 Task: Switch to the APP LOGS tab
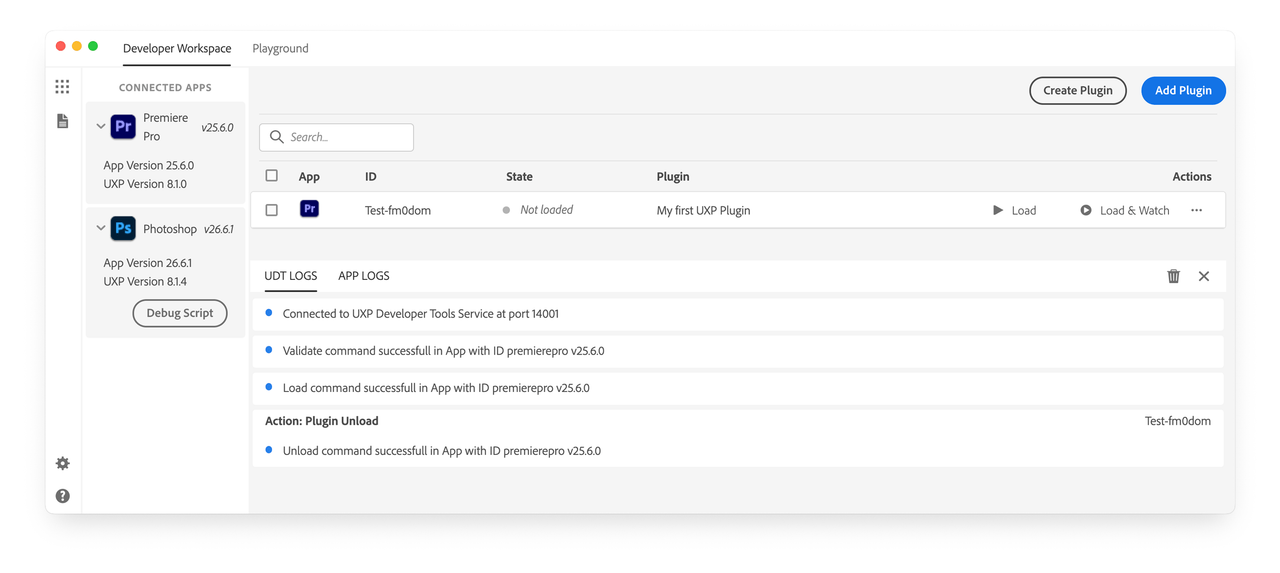[364, 276]
